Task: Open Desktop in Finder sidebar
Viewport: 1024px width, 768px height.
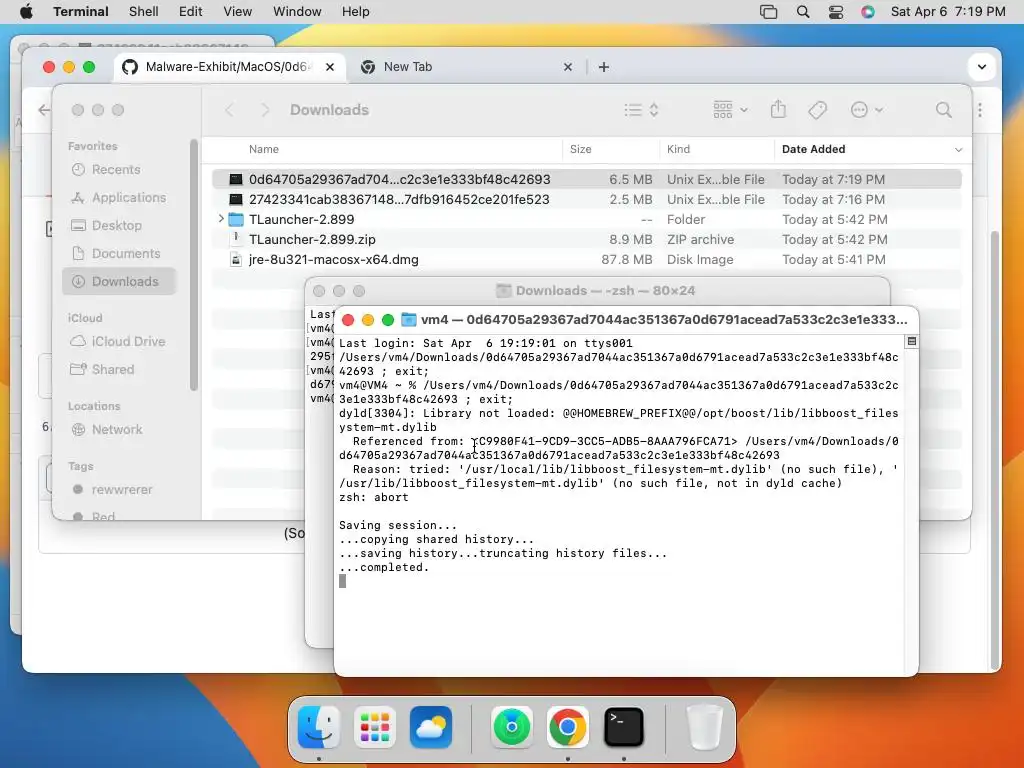Action: pos(119,225)
